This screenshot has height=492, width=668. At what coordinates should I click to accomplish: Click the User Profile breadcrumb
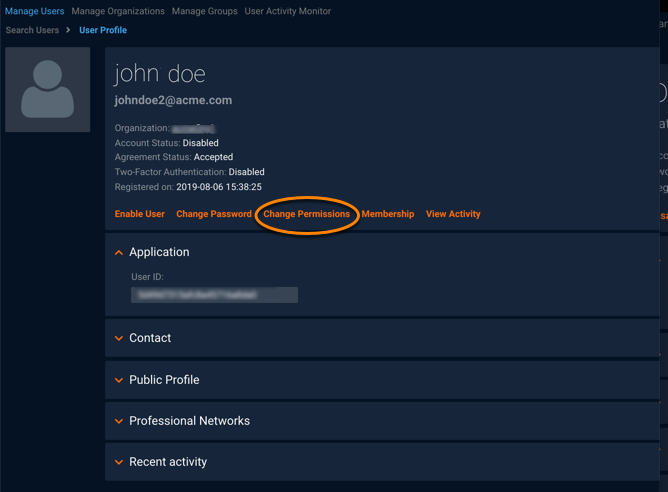[x=103, y=30]
